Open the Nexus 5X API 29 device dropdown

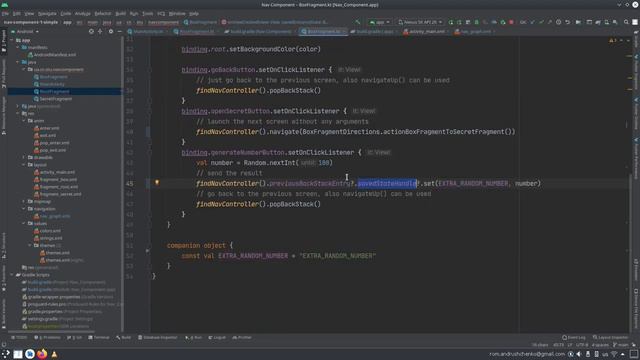pyautogui.click(x=420, y=22)
